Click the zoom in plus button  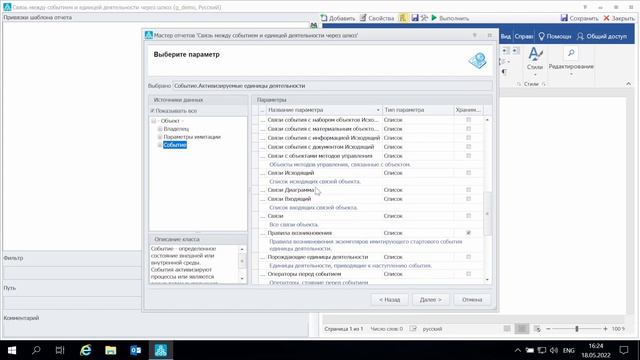click(x=605, y=329)
